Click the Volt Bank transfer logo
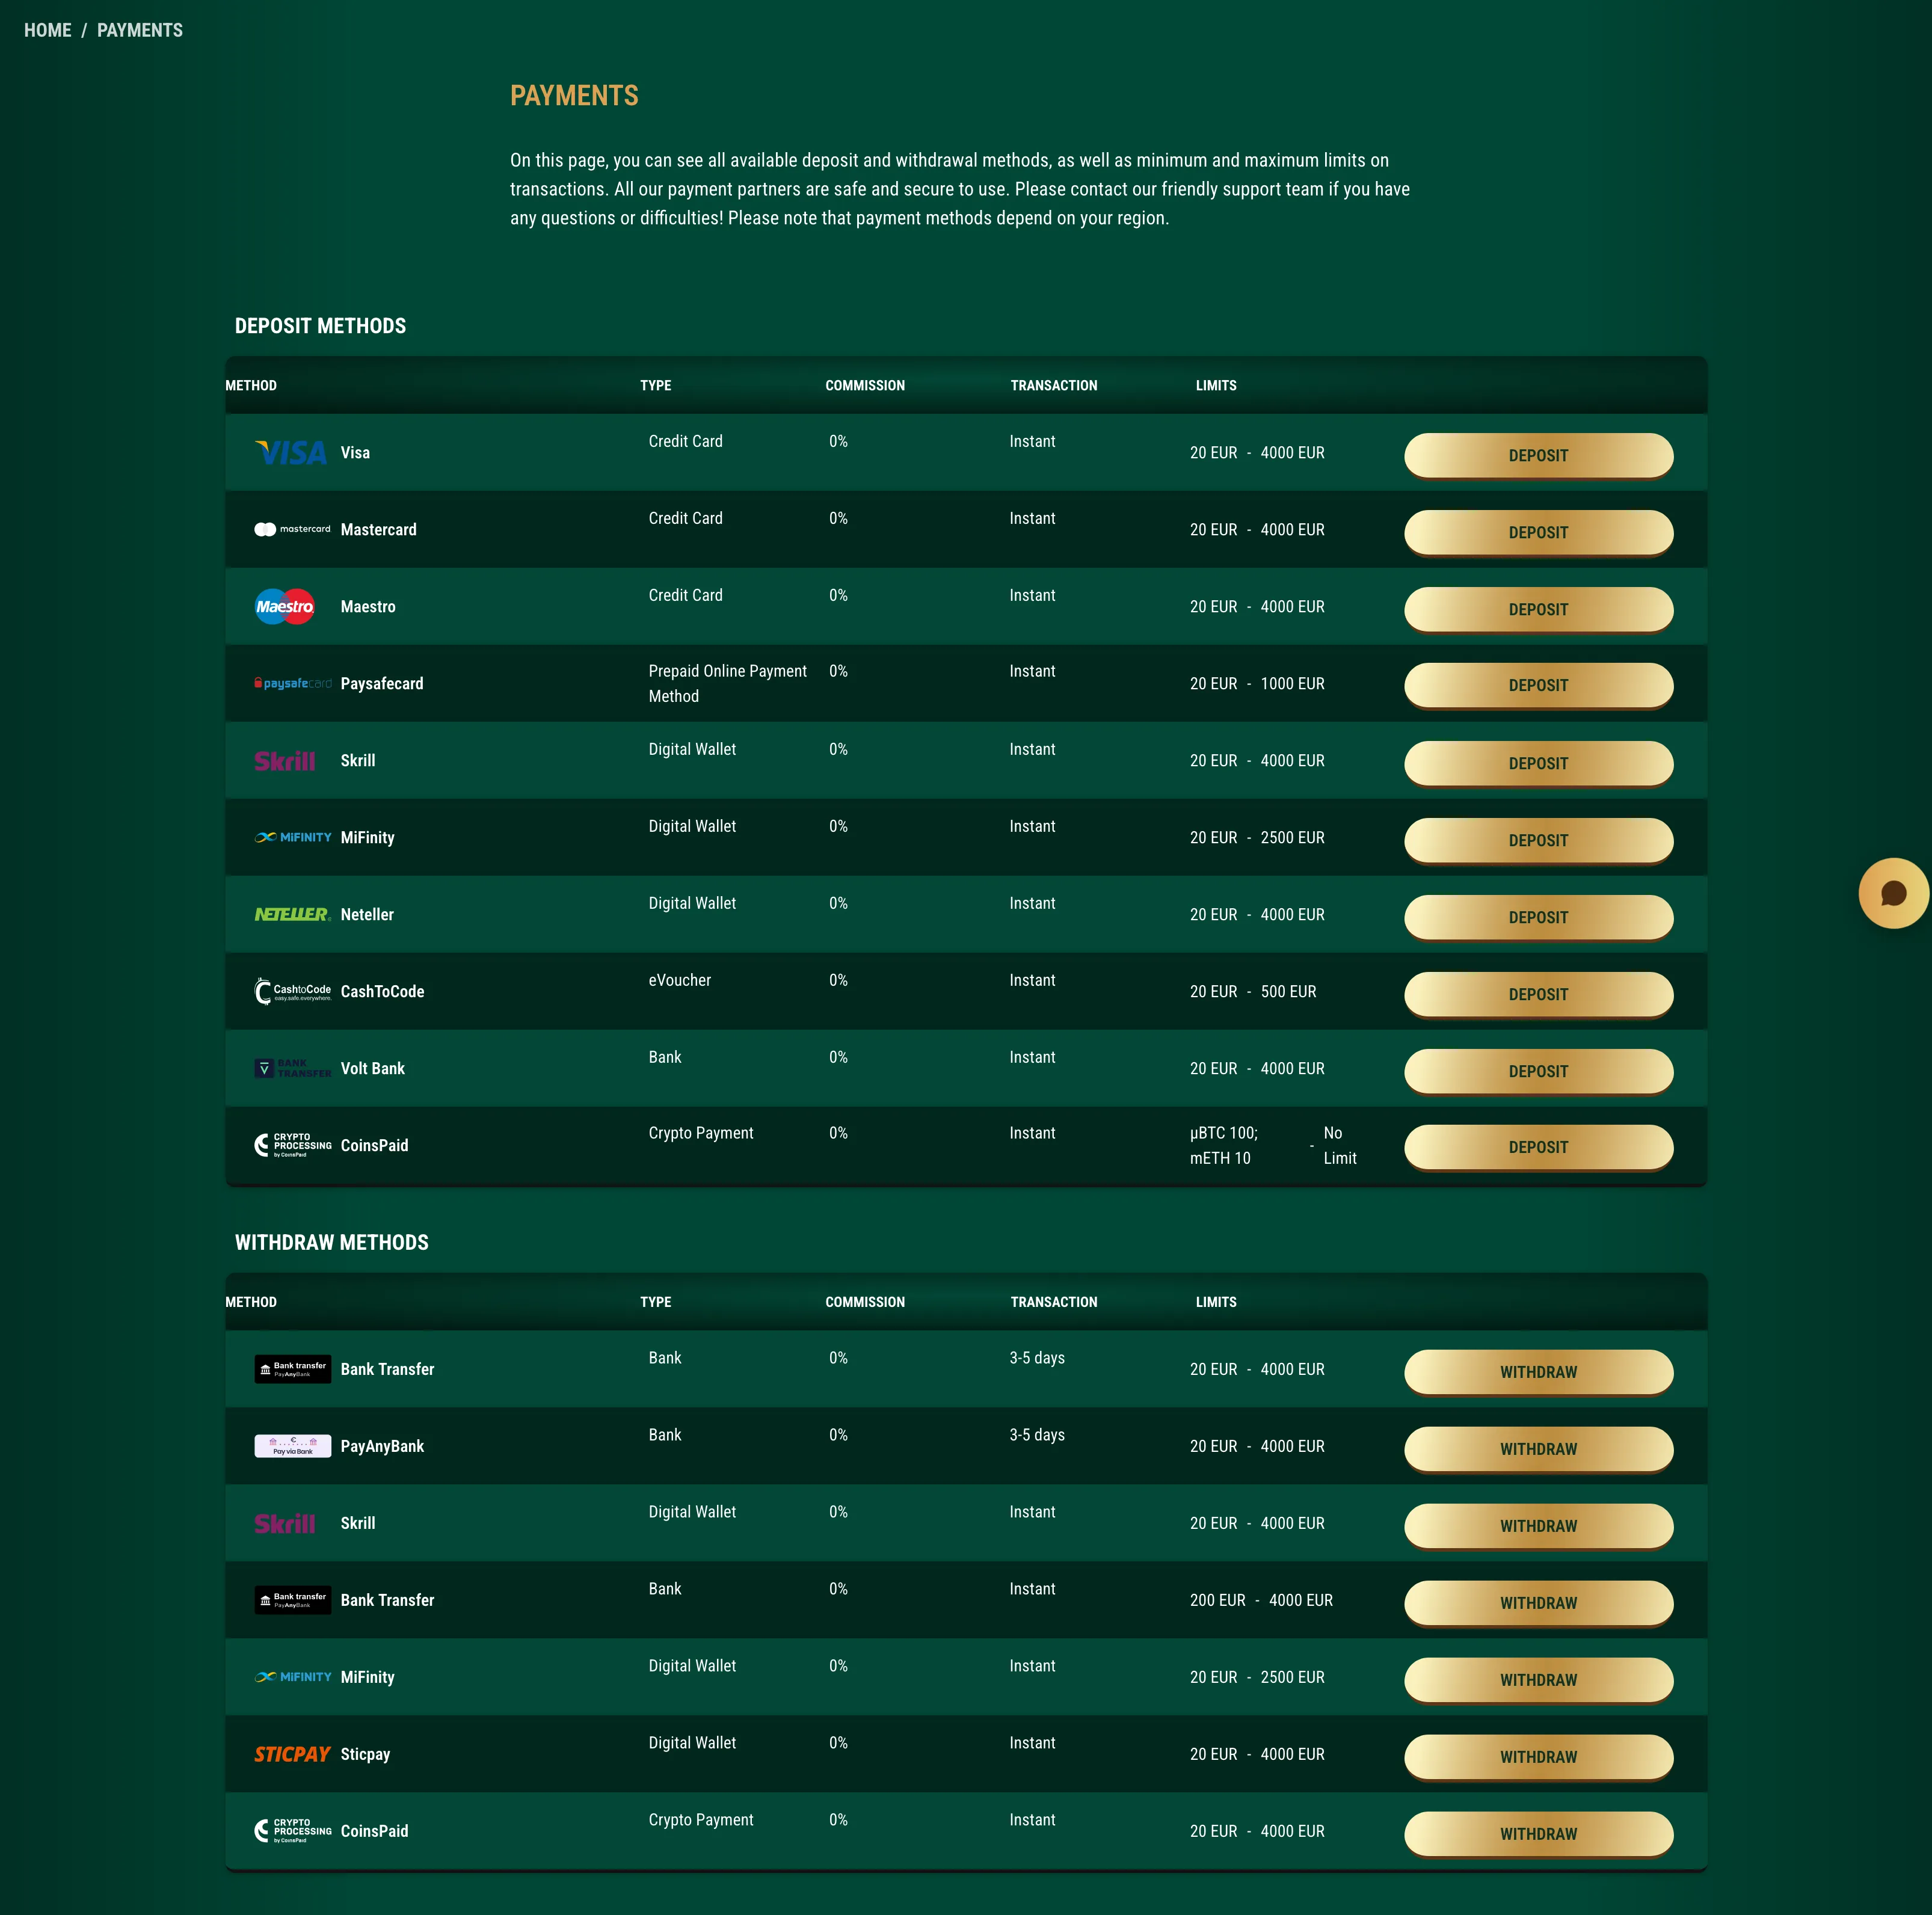The height and width of the screenshot is (1915, 1932). [x=292, y=1068]
